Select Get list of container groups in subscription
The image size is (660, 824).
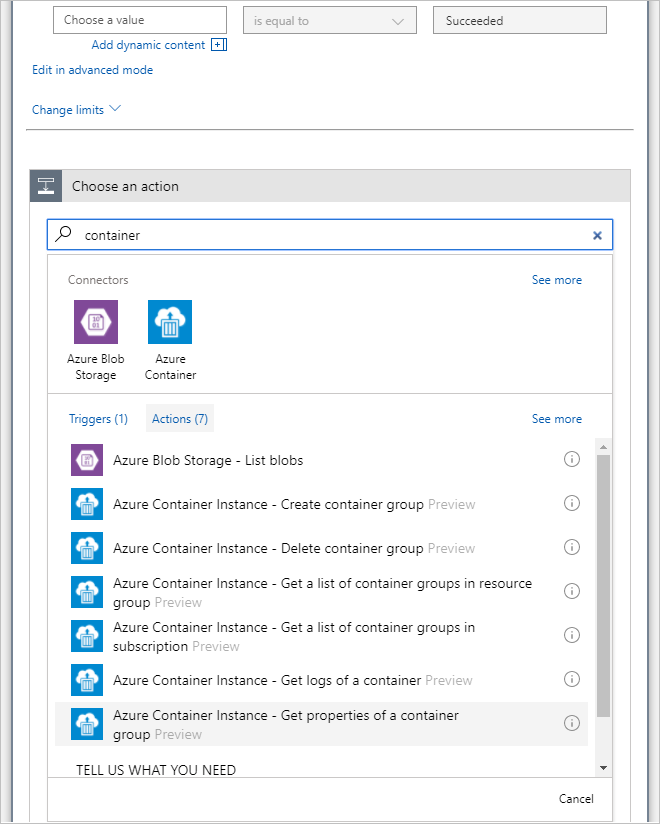(x=321, y=636)
